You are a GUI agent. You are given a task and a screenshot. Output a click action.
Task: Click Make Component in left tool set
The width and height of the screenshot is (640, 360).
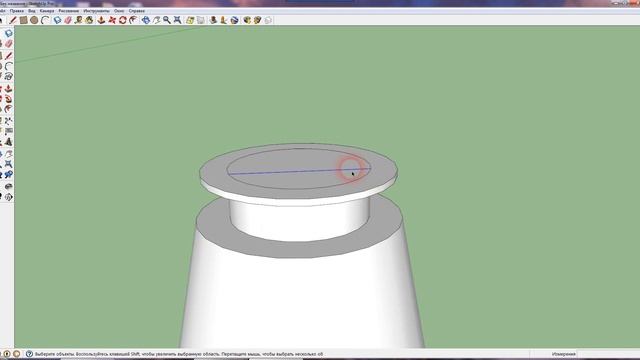(x=9, y=33)
